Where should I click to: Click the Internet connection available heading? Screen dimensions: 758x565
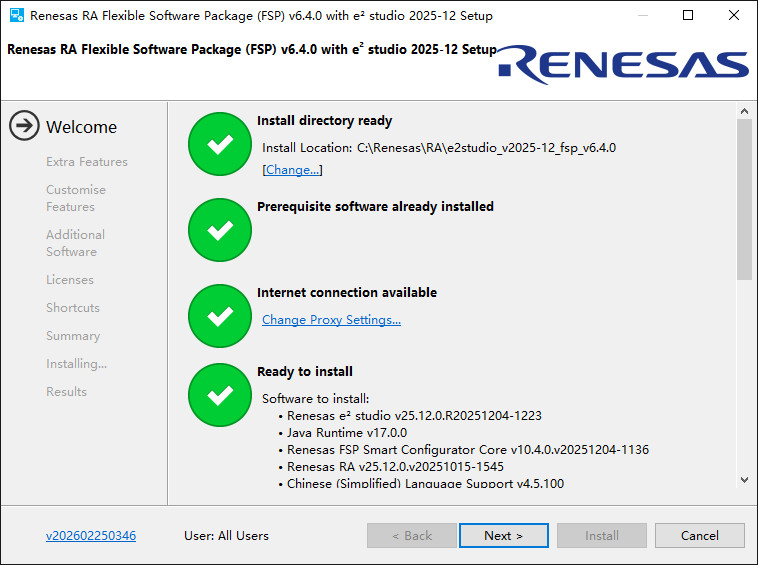[x=347, y=292]
